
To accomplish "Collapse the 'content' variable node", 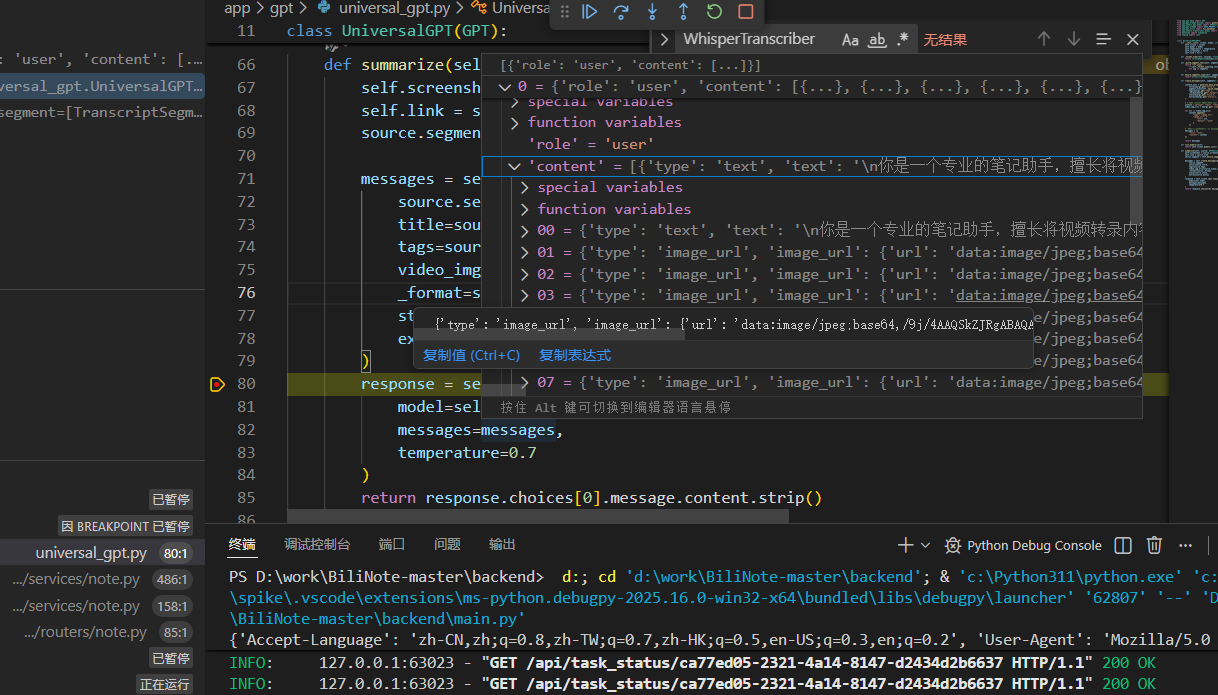I will pyautogui.click(x=514, y=166).
